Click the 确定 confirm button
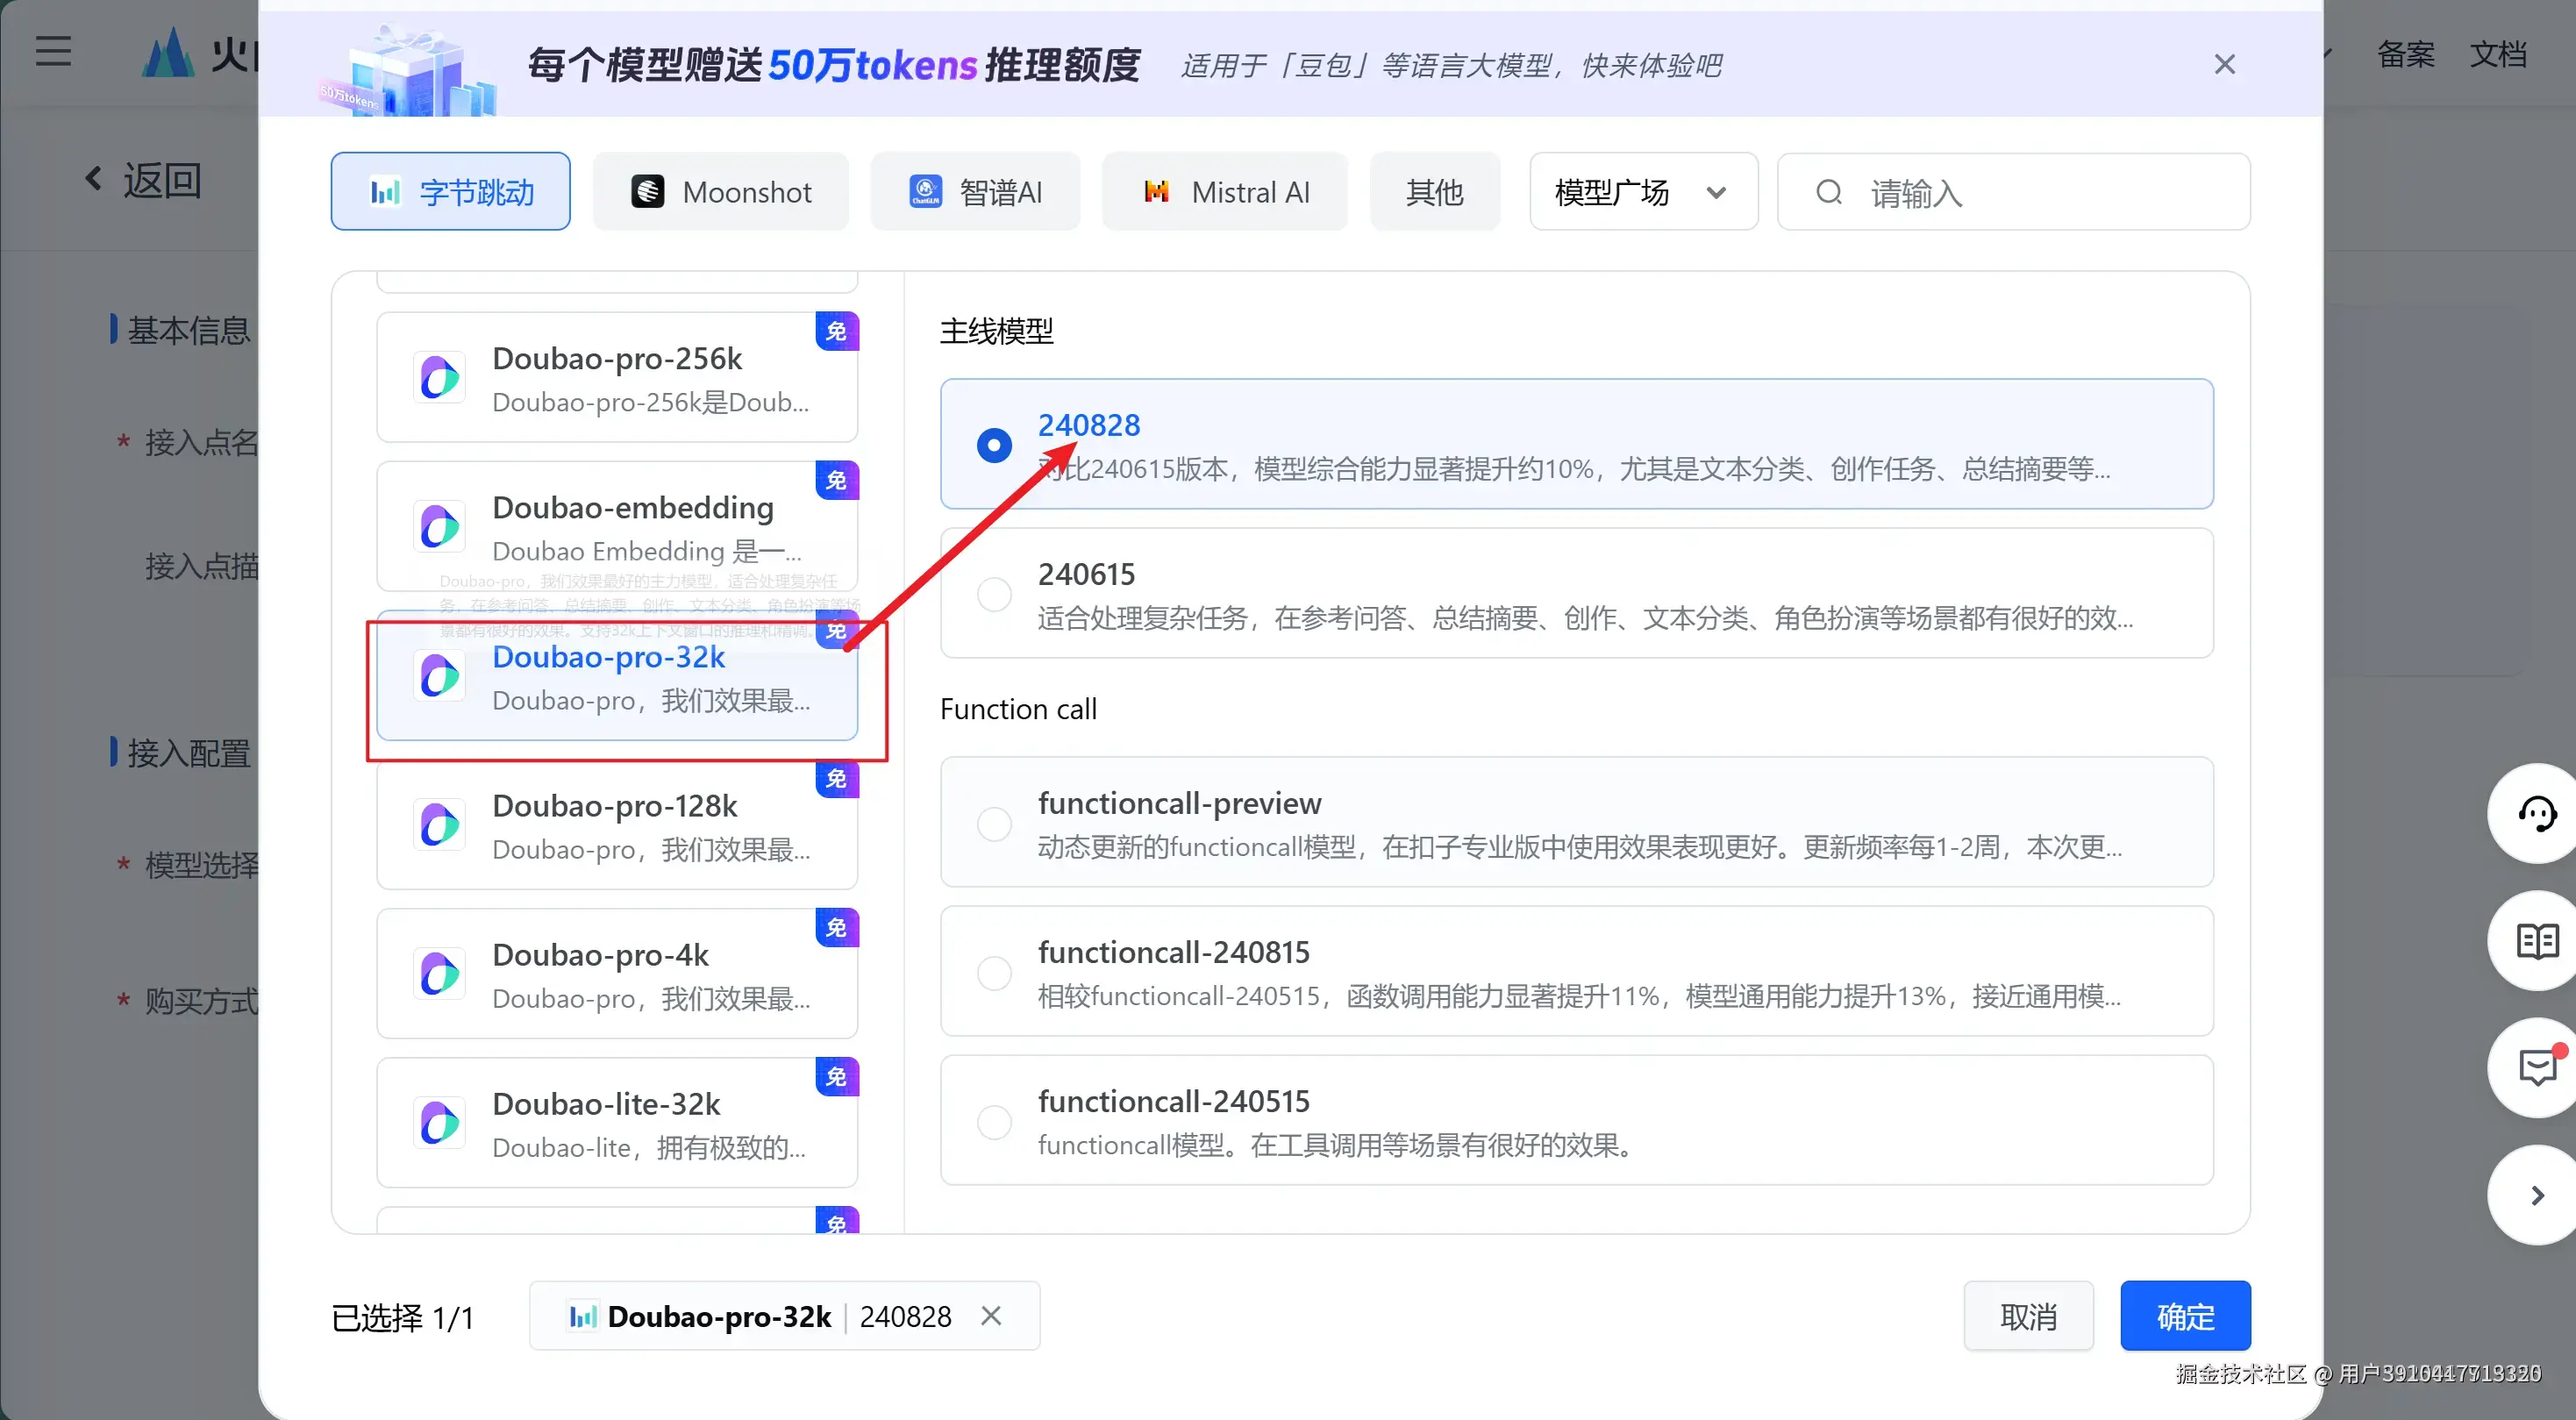 tap(2184, 1316)
